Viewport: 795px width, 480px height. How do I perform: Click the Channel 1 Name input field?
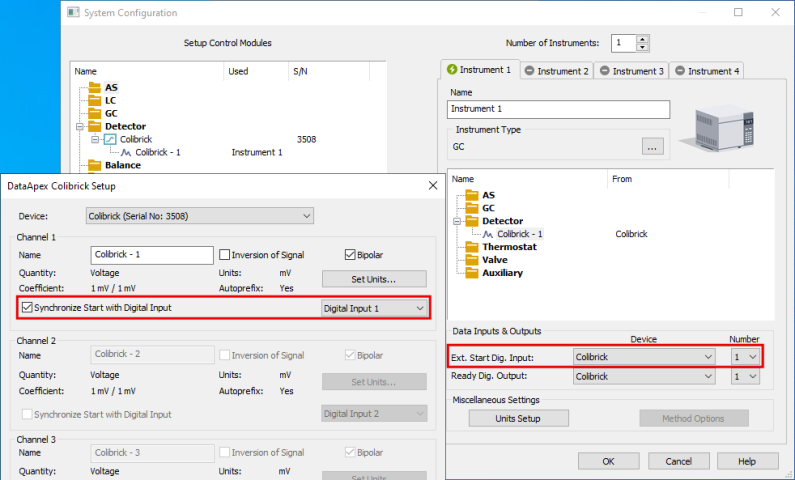click(x=152, y=255)
